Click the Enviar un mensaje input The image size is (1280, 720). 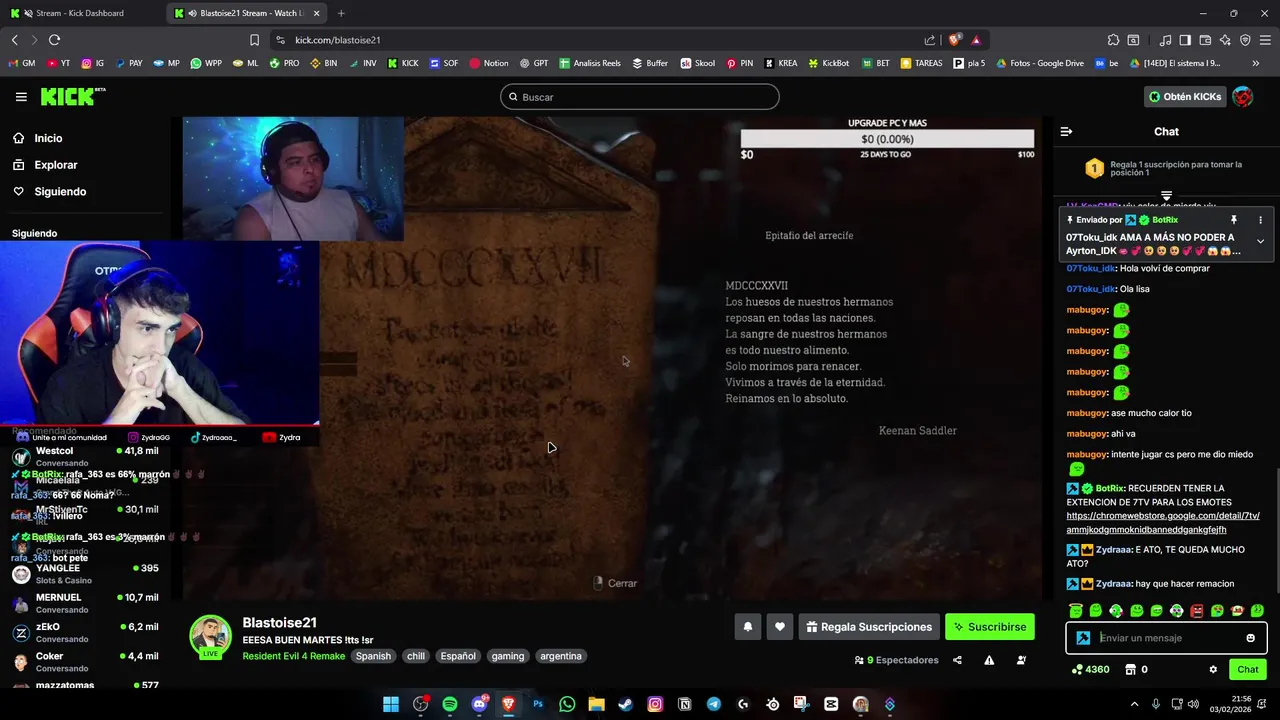click(x=1168, y=638)
